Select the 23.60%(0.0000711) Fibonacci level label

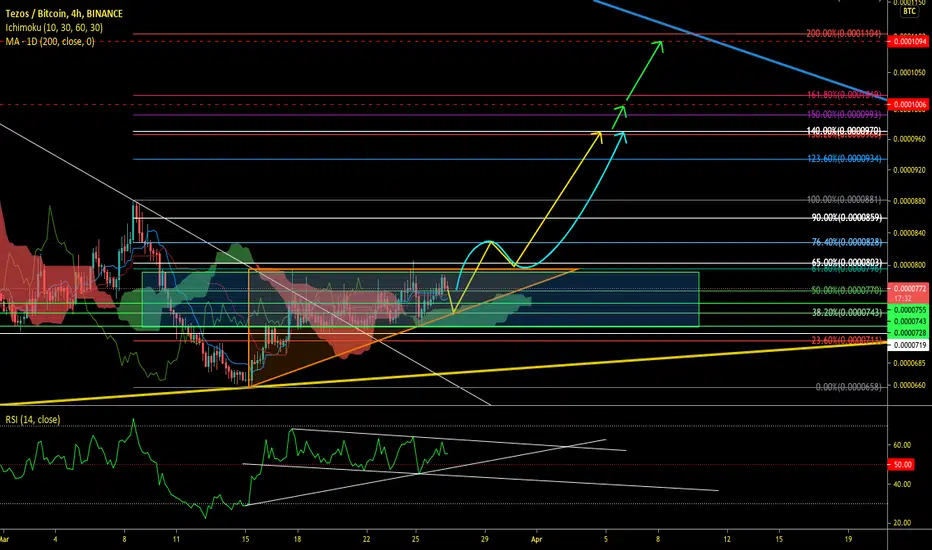pos(846,340)
